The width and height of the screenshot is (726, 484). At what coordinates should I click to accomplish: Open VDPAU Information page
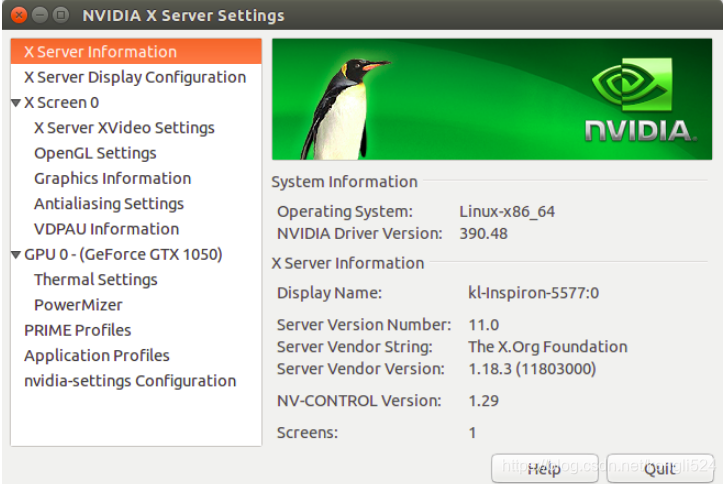pos(106,229)
